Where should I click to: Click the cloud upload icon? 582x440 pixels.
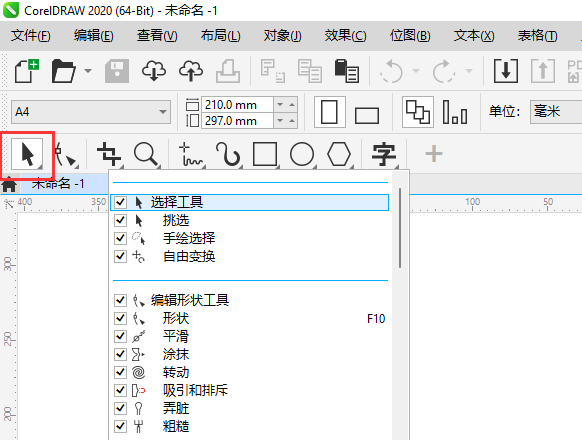tap(191, 71)
